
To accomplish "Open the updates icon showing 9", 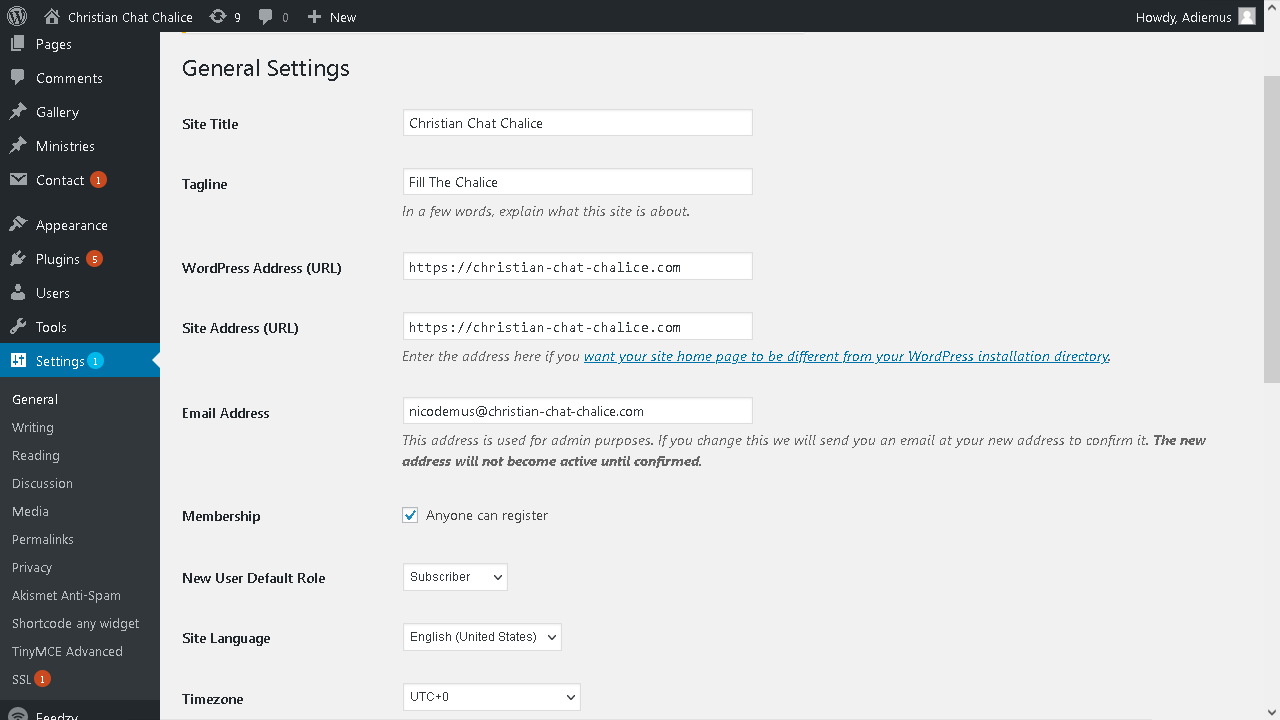I will coord(218,17).
